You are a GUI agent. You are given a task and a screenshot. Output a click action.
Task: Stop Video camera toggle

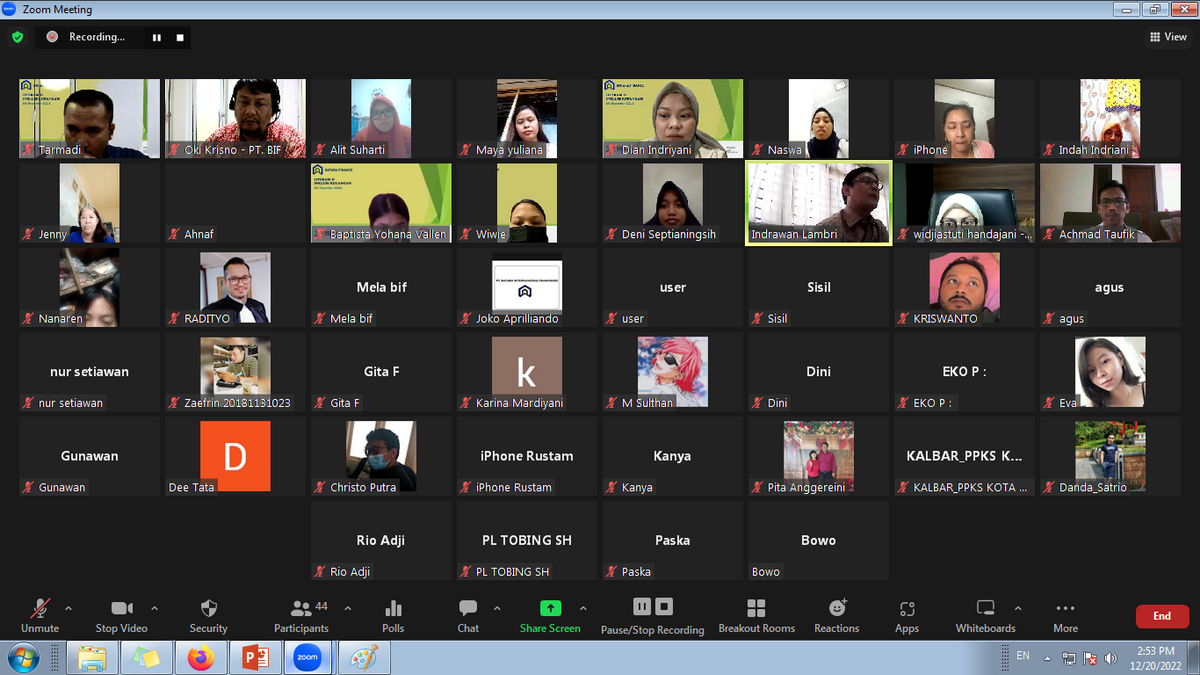point(122,615)
